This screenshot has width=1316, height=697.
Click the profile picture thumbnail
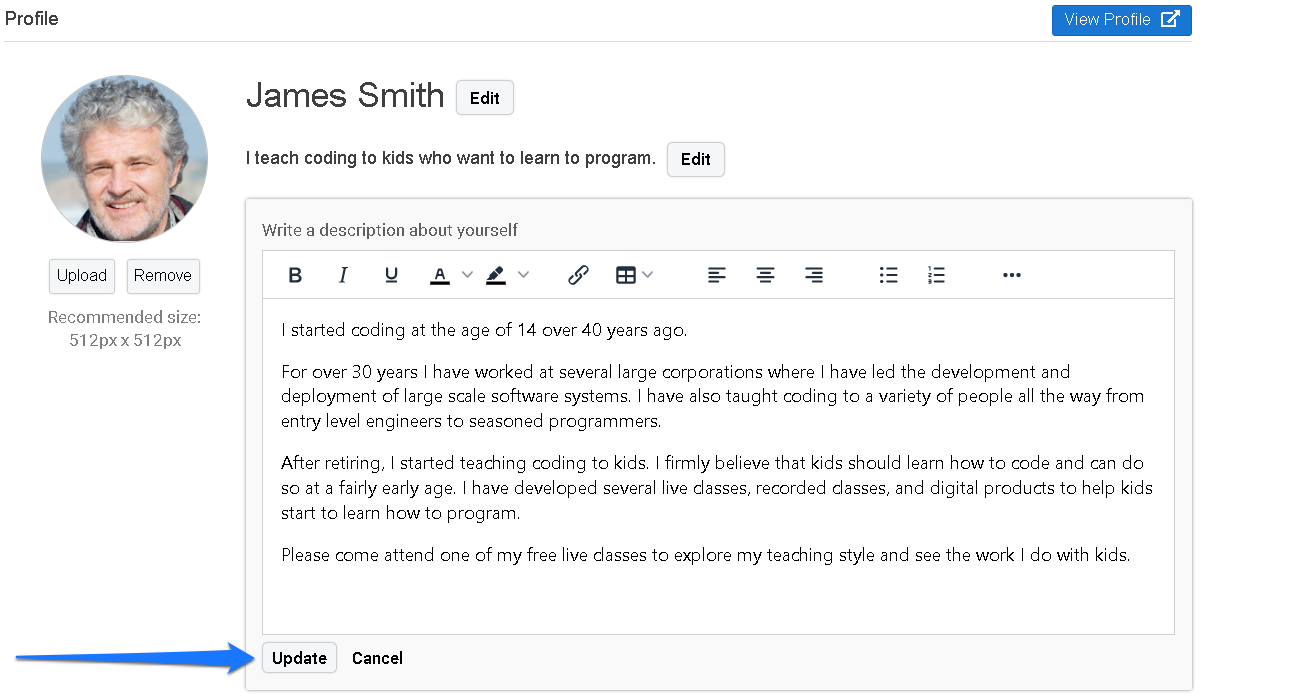click(124, 158)
